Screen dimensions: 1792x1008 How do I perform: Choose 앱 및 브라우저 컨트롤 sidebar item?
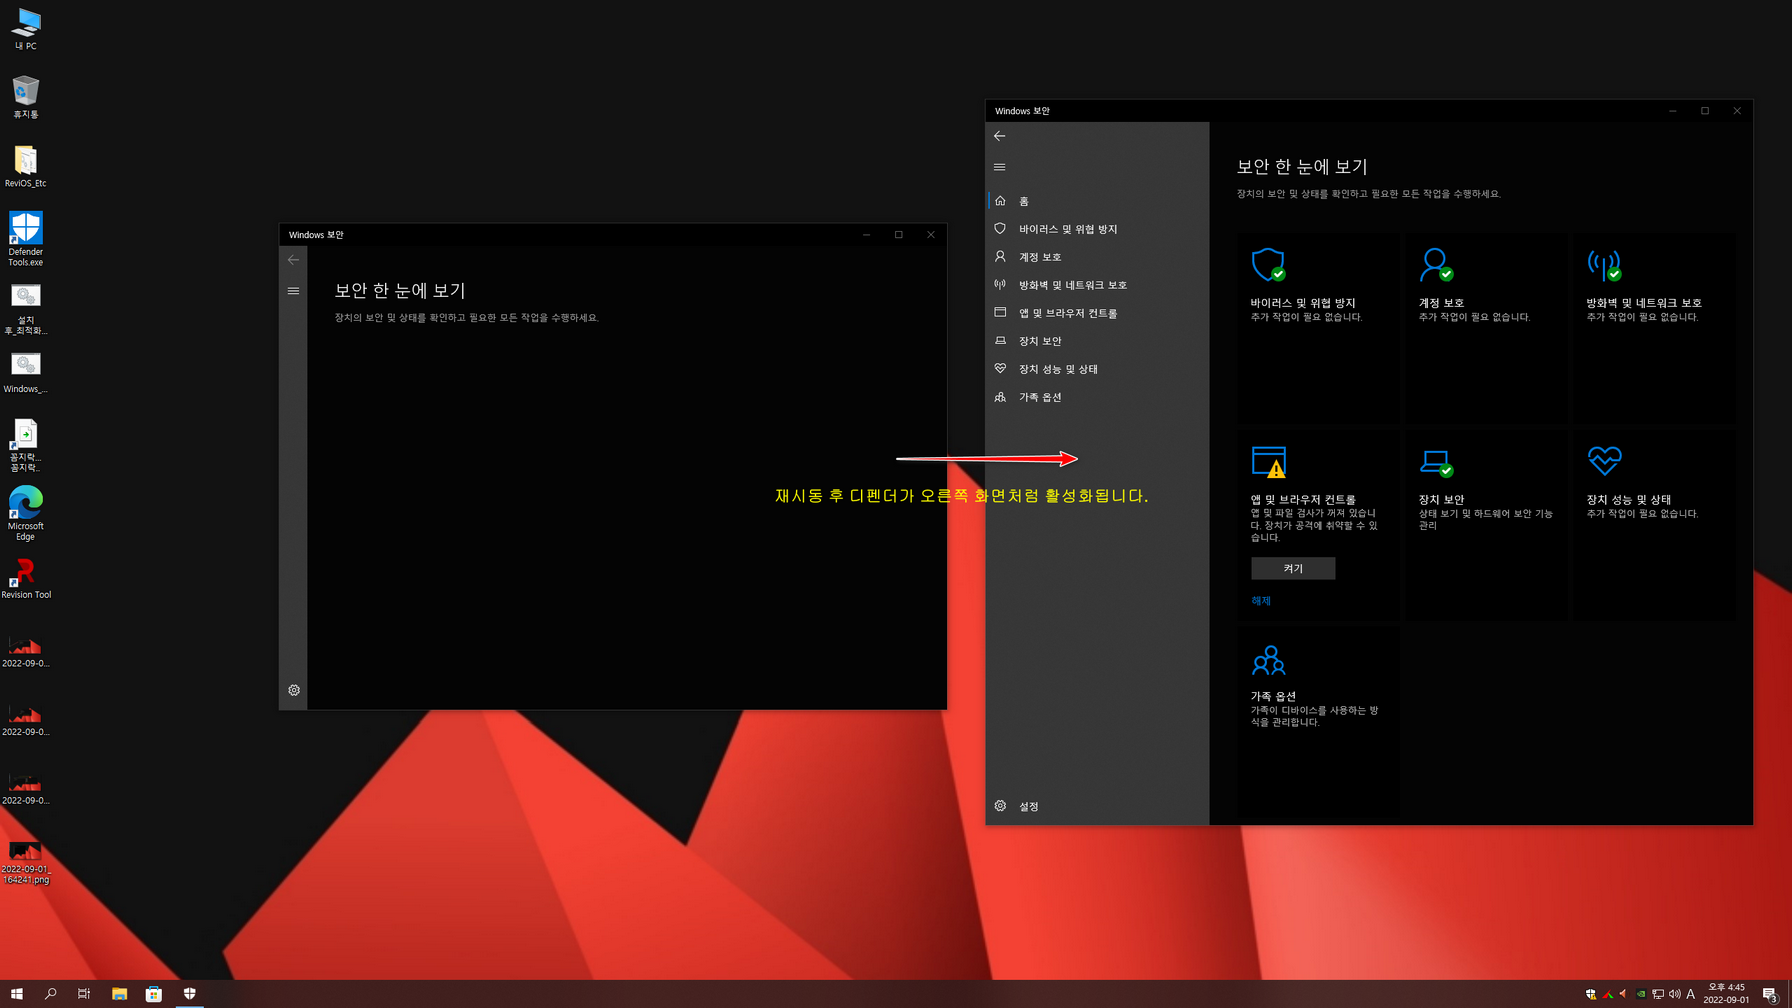[x=1097, y=313]
